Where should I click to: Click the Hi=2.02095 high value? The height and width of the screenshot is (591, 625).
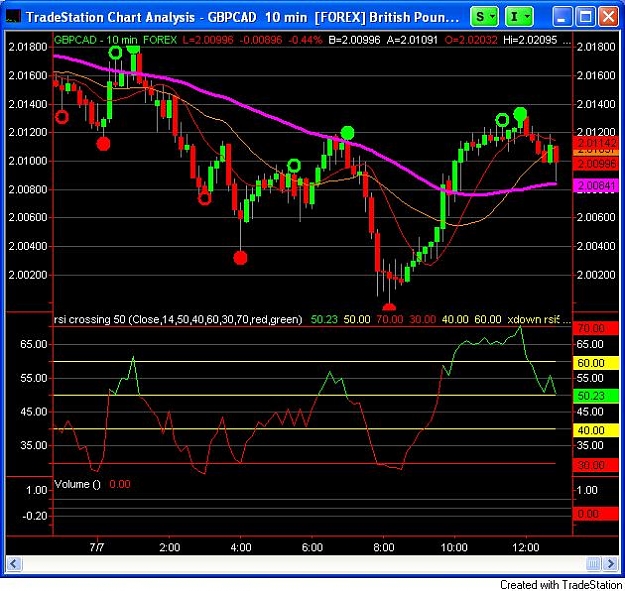[530, 40]
